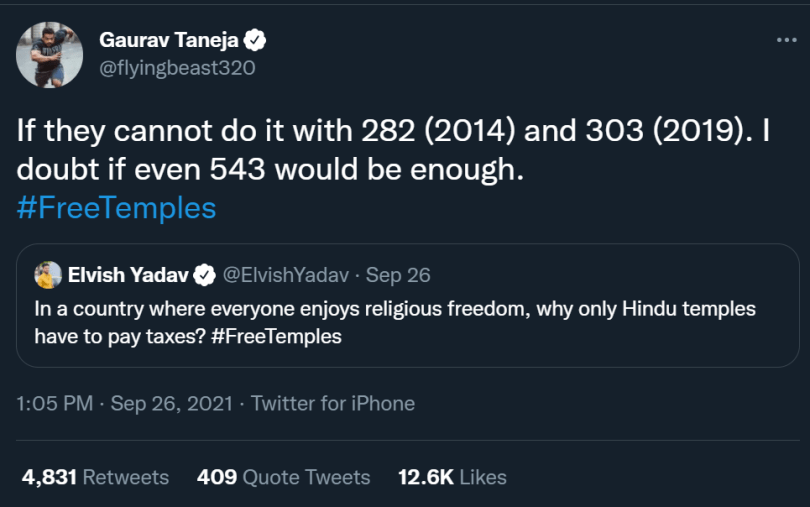This screenshot has height=507, width=810.
Task: Click #FreeTemples in the quoted tweet
Action: 276,336
